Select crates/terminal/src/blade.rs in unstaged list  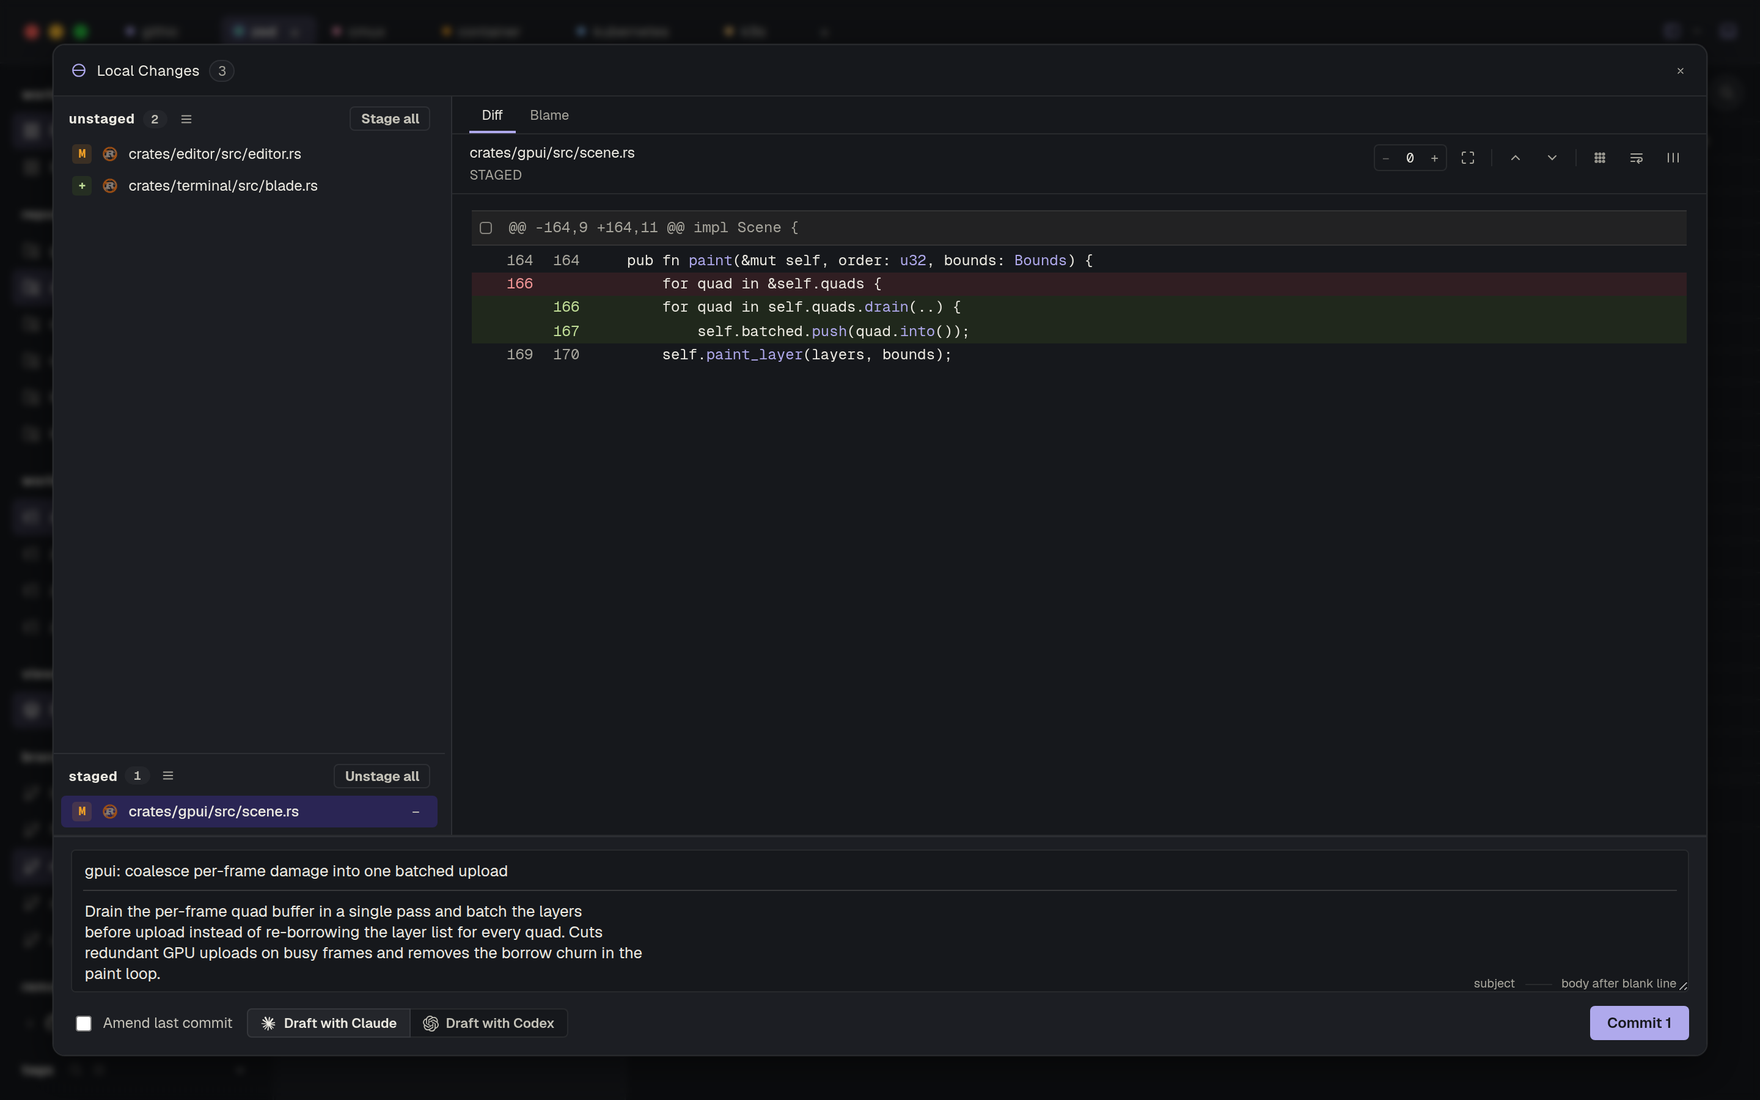[x=249, y=186]
